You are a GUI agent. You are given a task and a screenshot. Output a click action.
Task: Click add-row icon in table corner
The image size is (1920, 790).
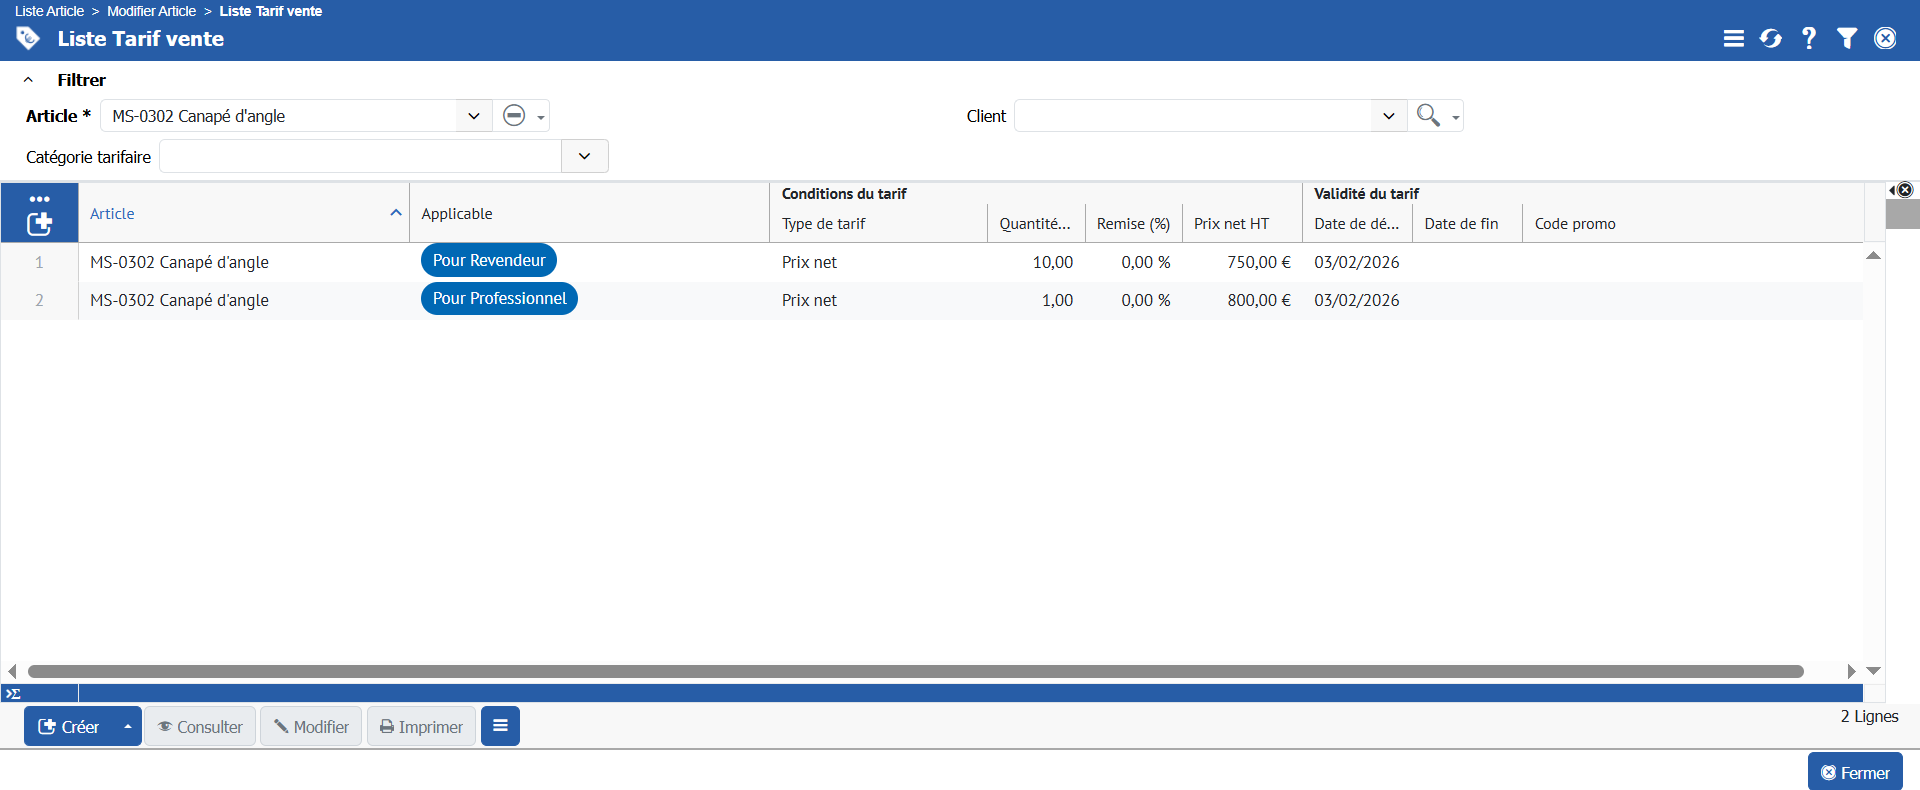tap(39, 224)
